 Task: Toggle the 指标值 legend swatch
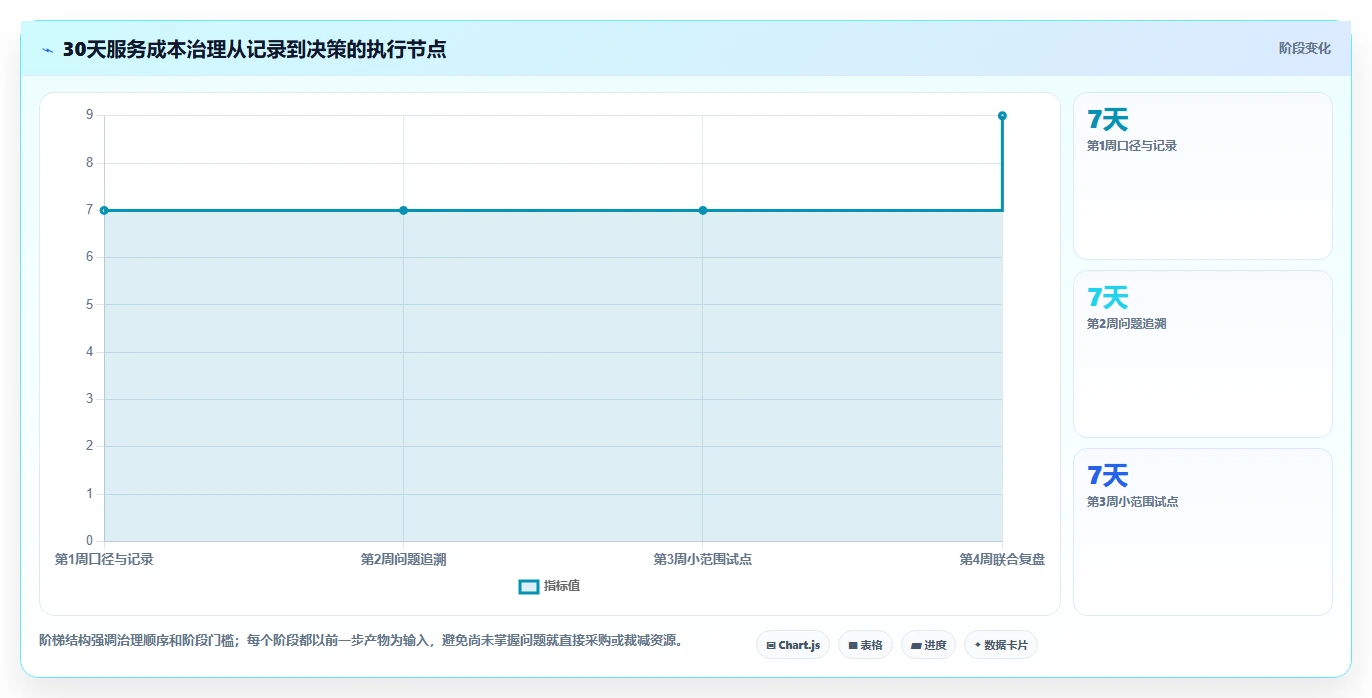[529, 586]
